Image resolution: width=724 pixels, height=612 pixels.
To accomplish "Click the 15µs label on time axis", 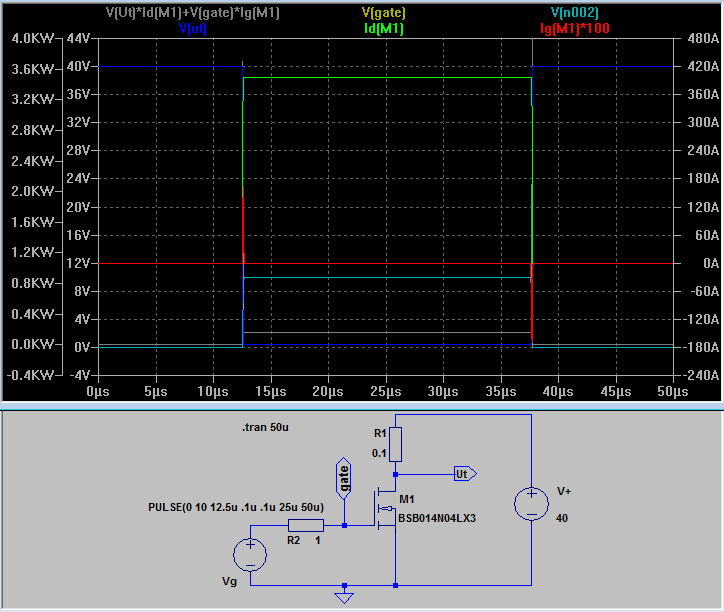I will [x=271, y=392].
